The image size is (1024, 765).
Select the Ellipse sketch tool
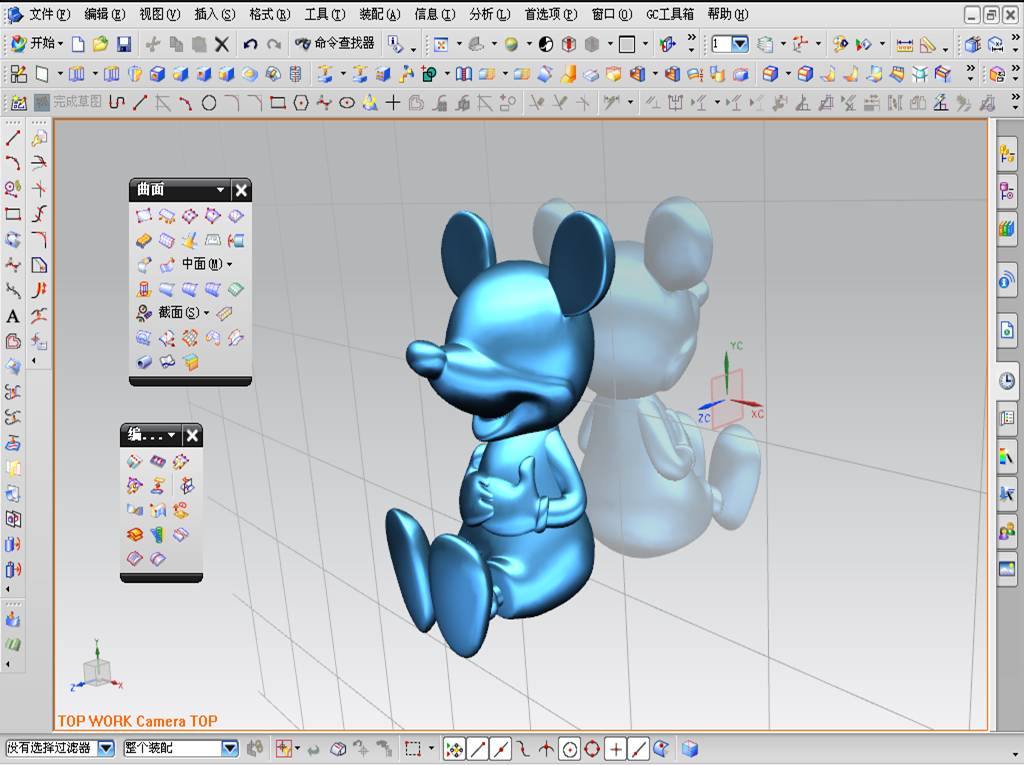tap(347, 102)
